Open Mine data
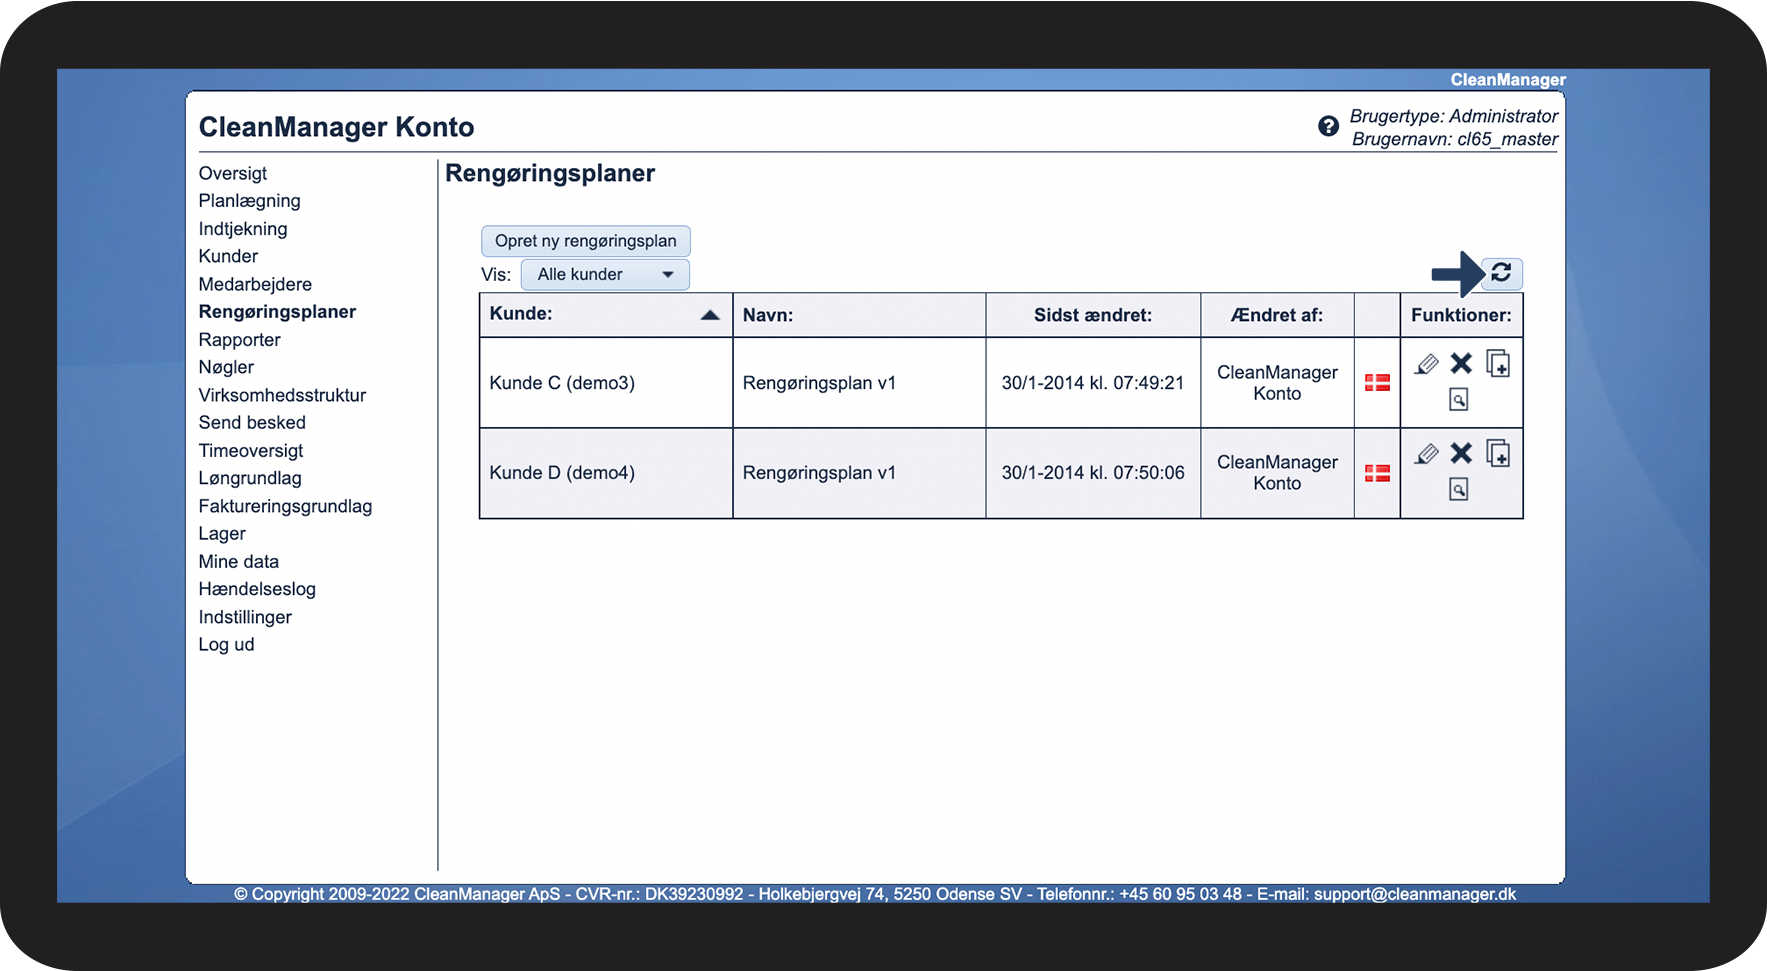This screenshot has width=1767, height=971. coord(238,562)
